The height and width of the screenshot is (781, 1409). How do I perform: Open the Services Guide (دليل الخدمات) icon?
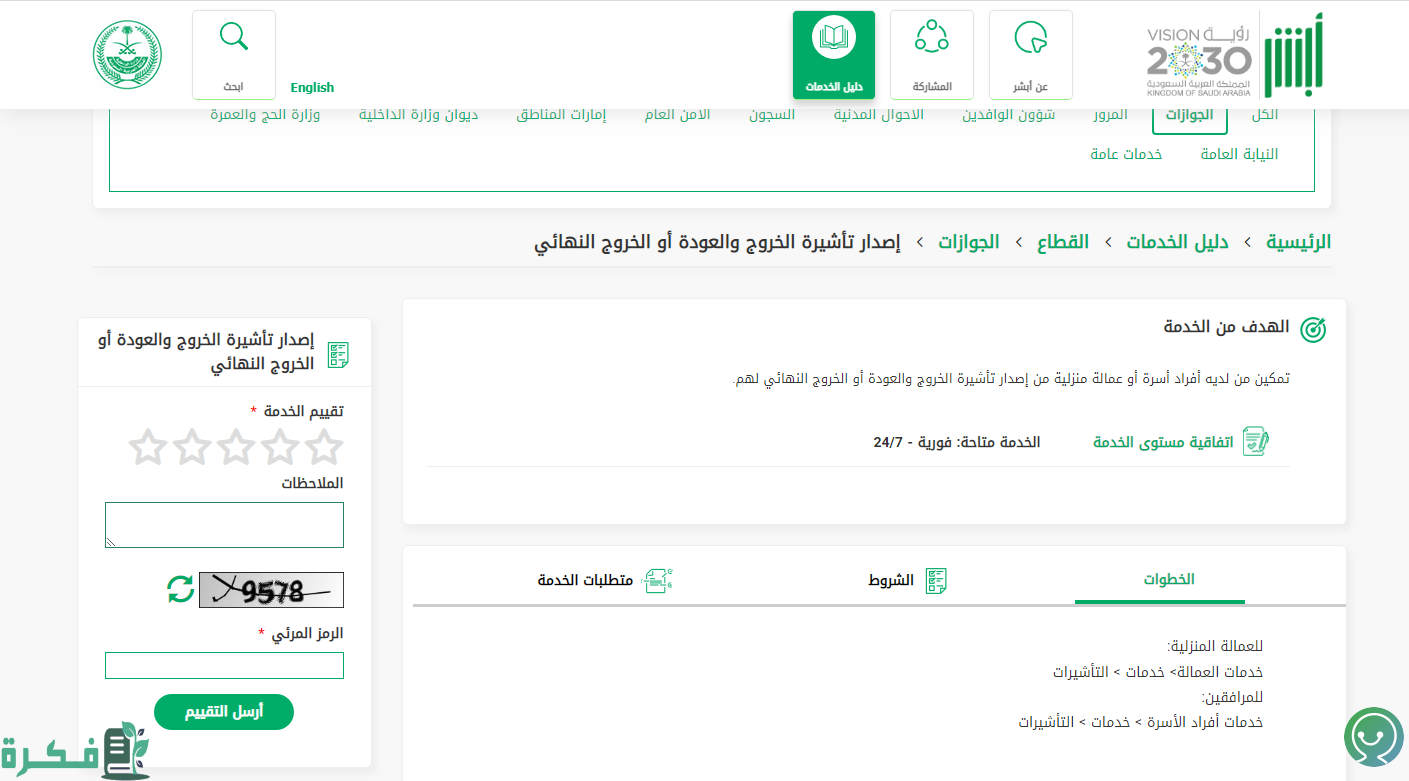coord(833,40)
